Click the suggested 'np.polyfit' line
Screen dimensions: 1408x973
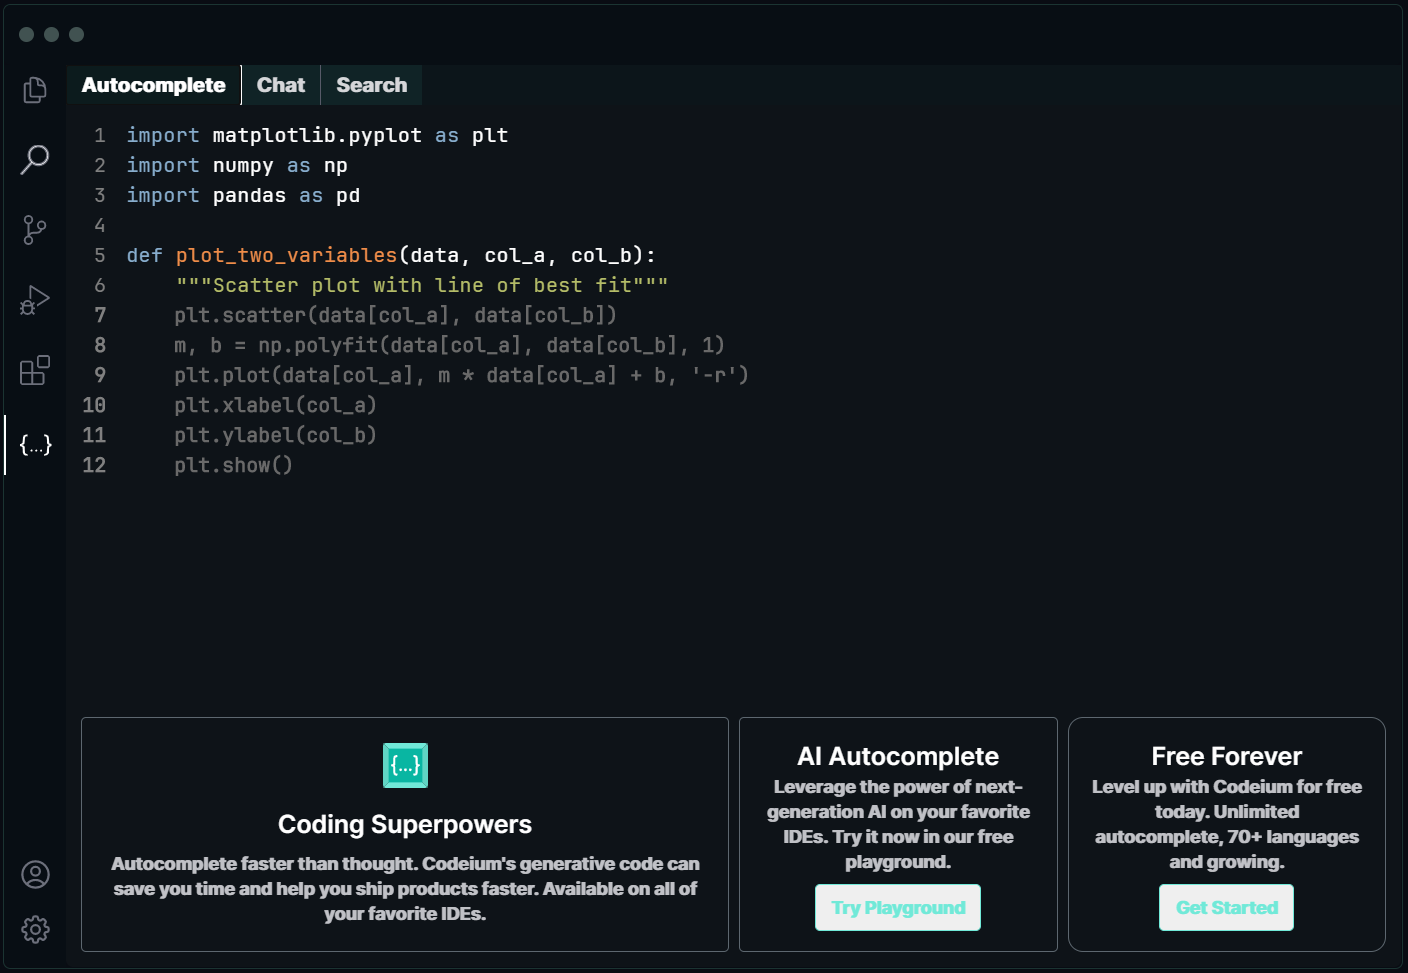[449, 345]
